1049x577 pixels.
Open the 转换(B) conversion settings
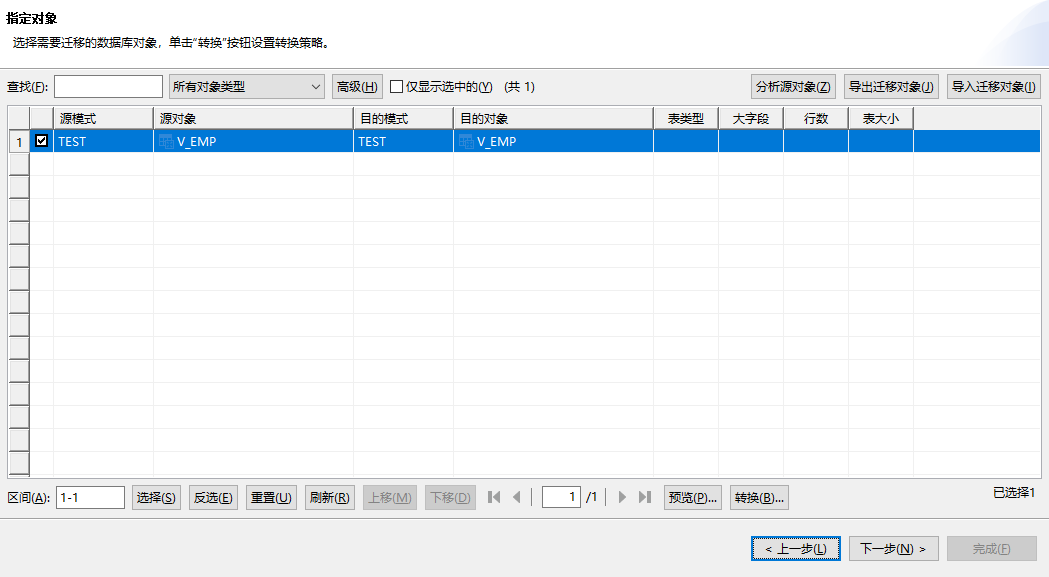pyautogui.click(x=758, y=496)
